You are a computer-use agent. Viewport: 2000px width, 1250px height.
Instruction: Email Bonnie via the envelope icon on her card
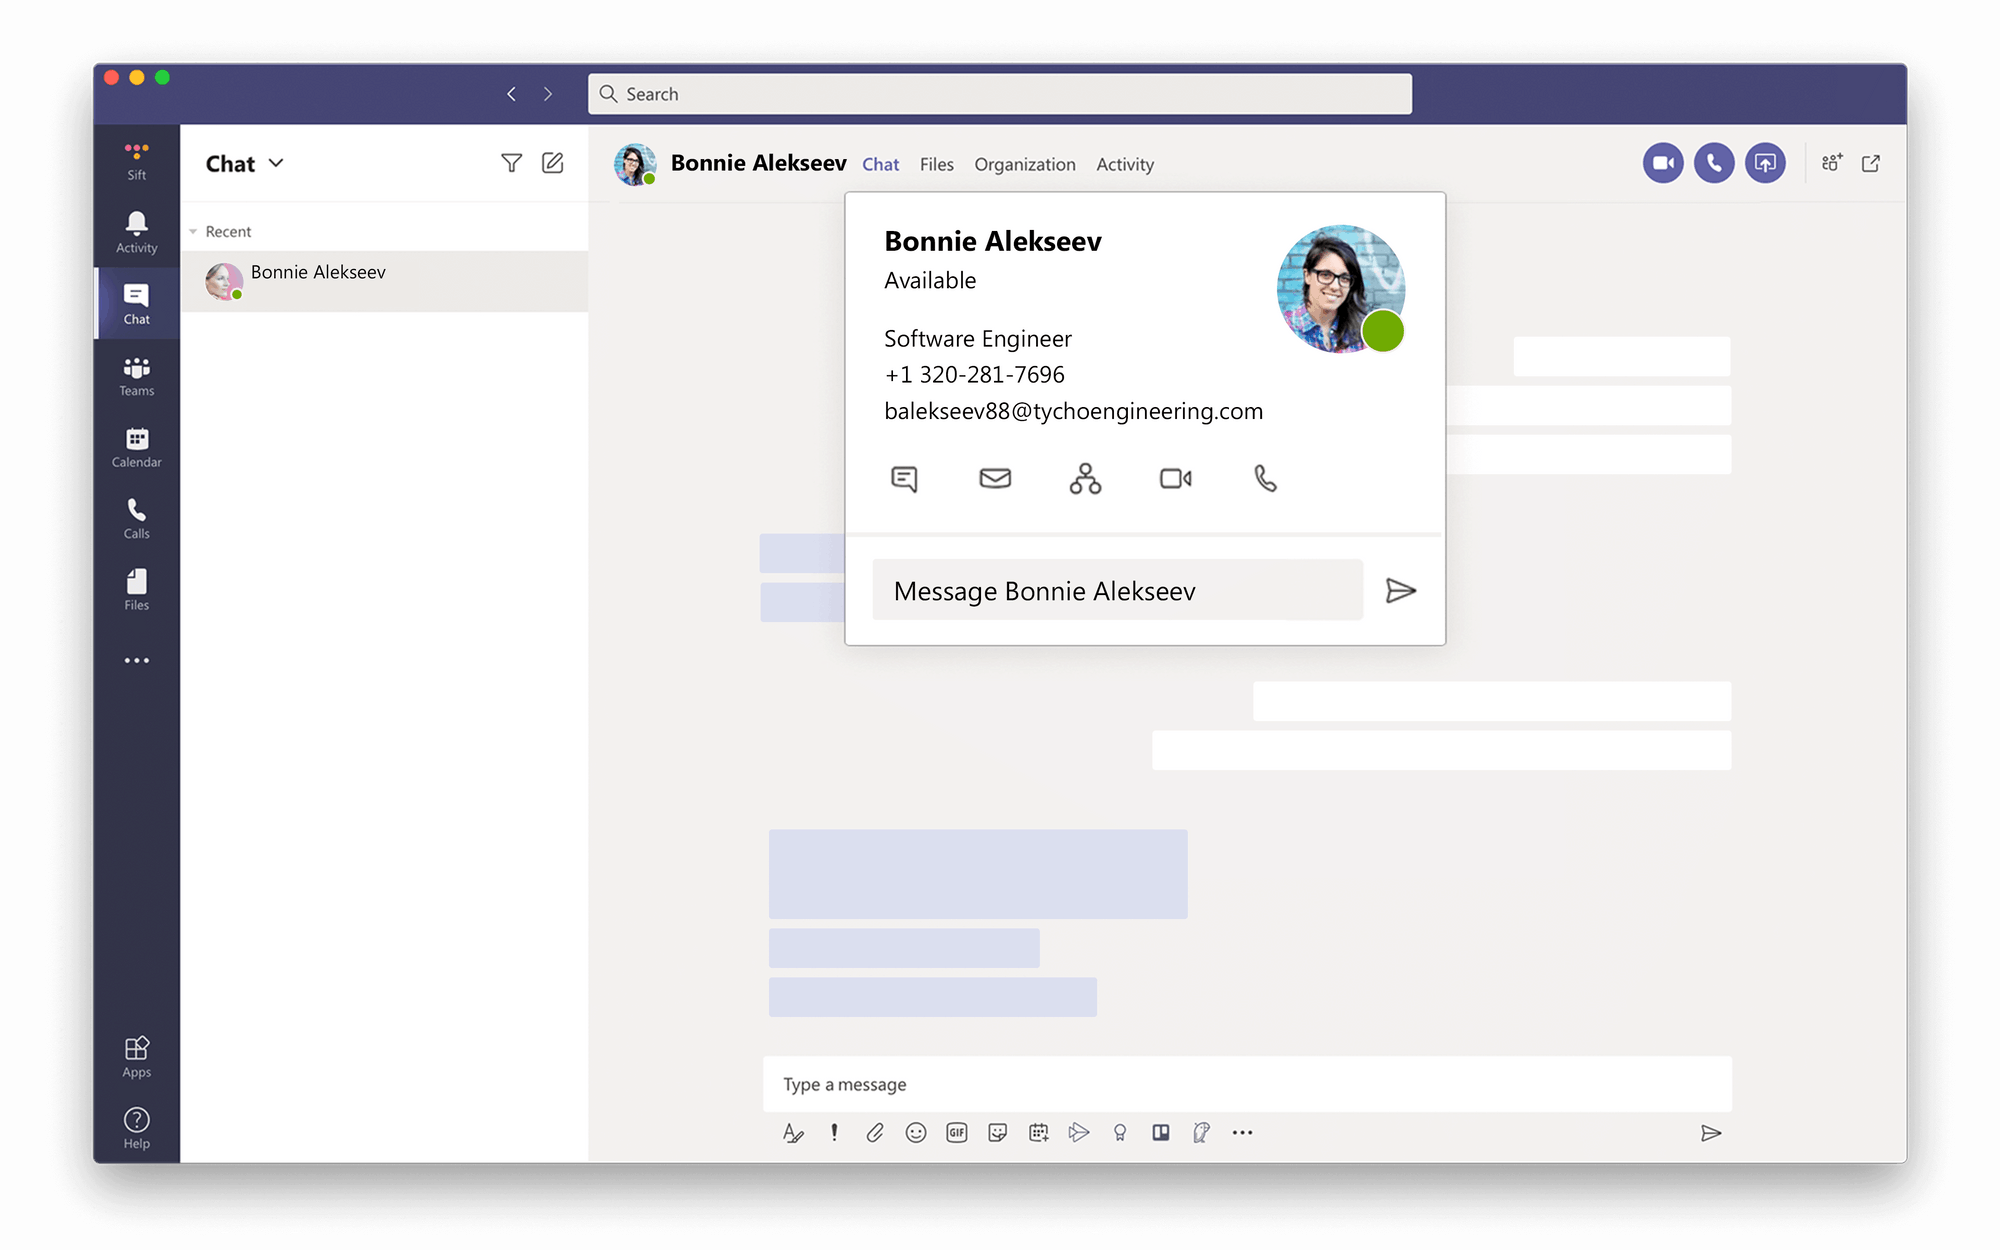click(995, 479)
